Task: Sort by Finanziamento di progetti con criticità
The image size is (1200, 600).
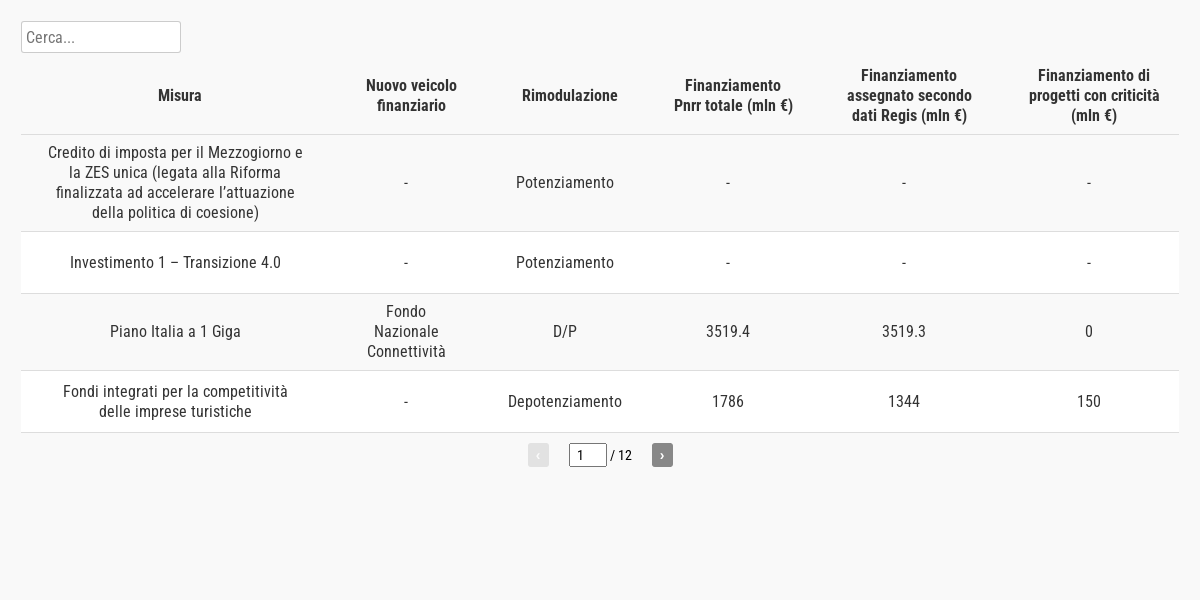Action: tap(1094, 96)
